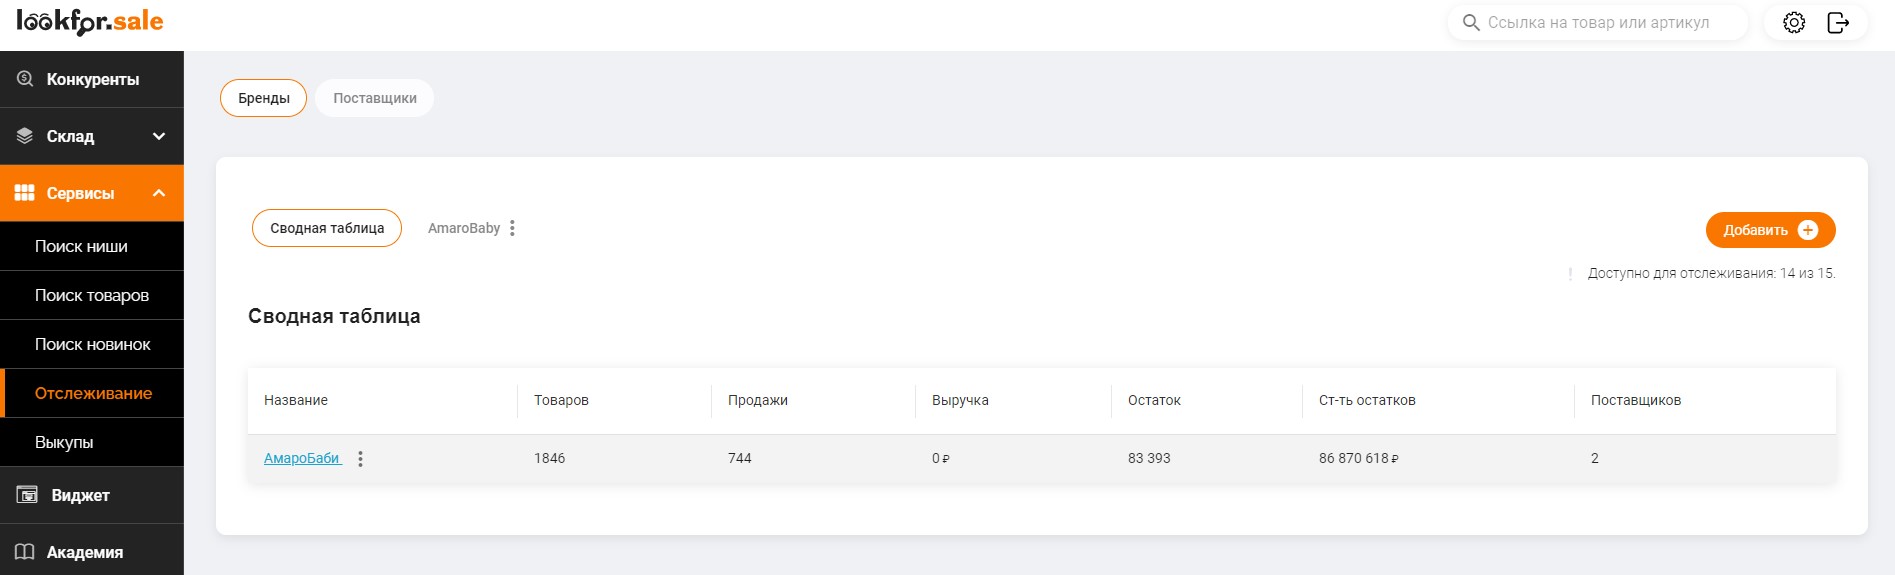1895x575 pixels.
Task: Open the AmaroBaby brand tab
Action: (464, 228)
